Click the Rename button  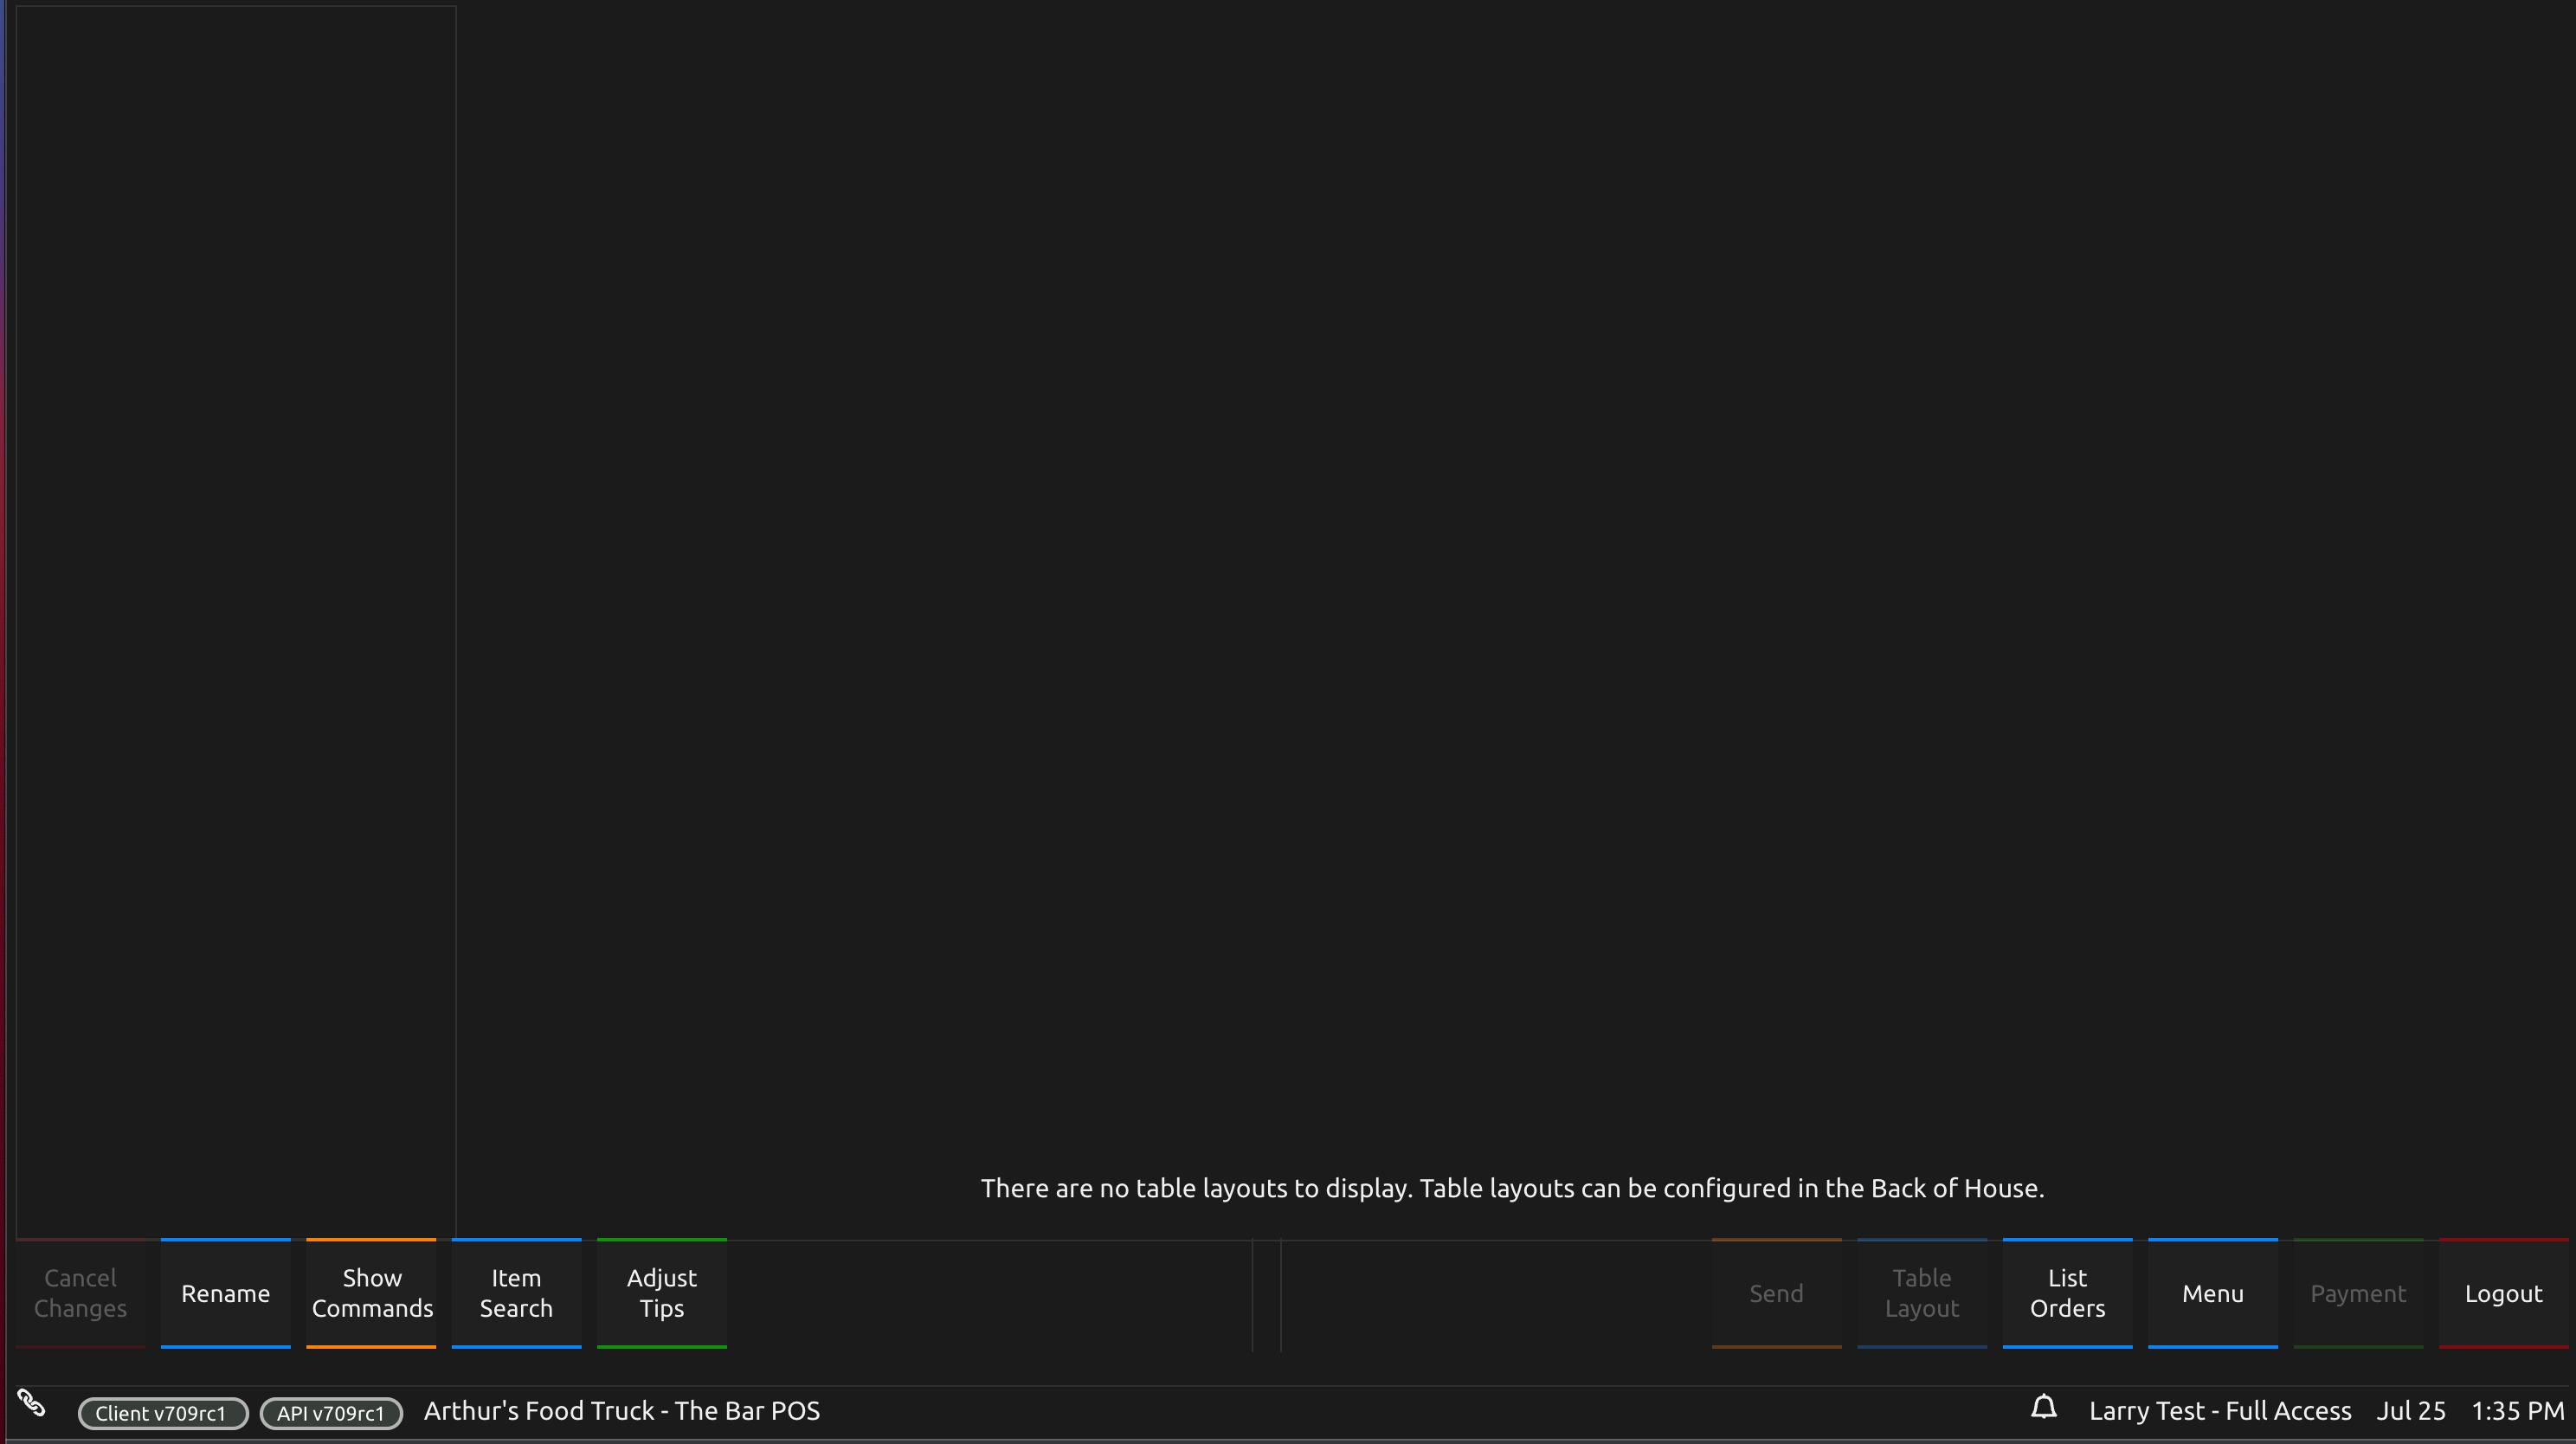coord(226,1293)
